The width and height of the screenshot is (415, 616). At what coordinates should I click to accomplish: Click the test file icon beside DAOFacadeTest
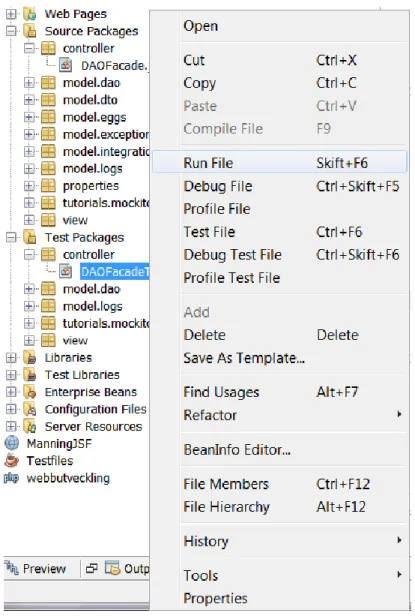pos(66,271)
